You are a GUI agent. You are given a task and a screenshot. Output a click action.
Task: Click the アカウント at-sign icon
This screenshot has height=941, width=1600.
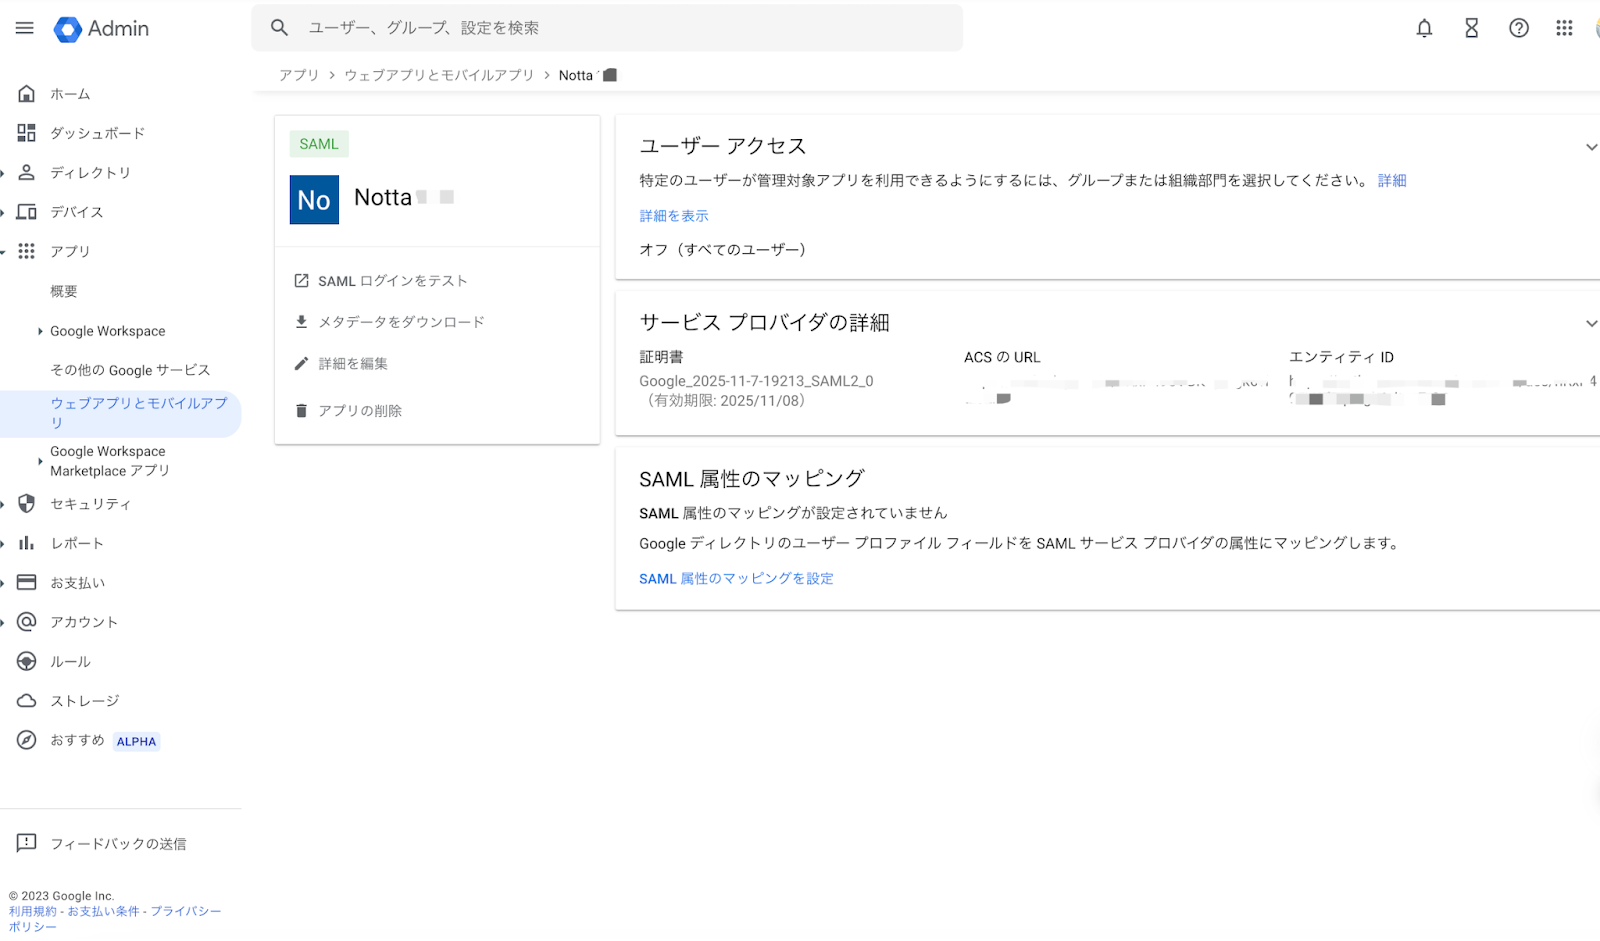[27, 621]
